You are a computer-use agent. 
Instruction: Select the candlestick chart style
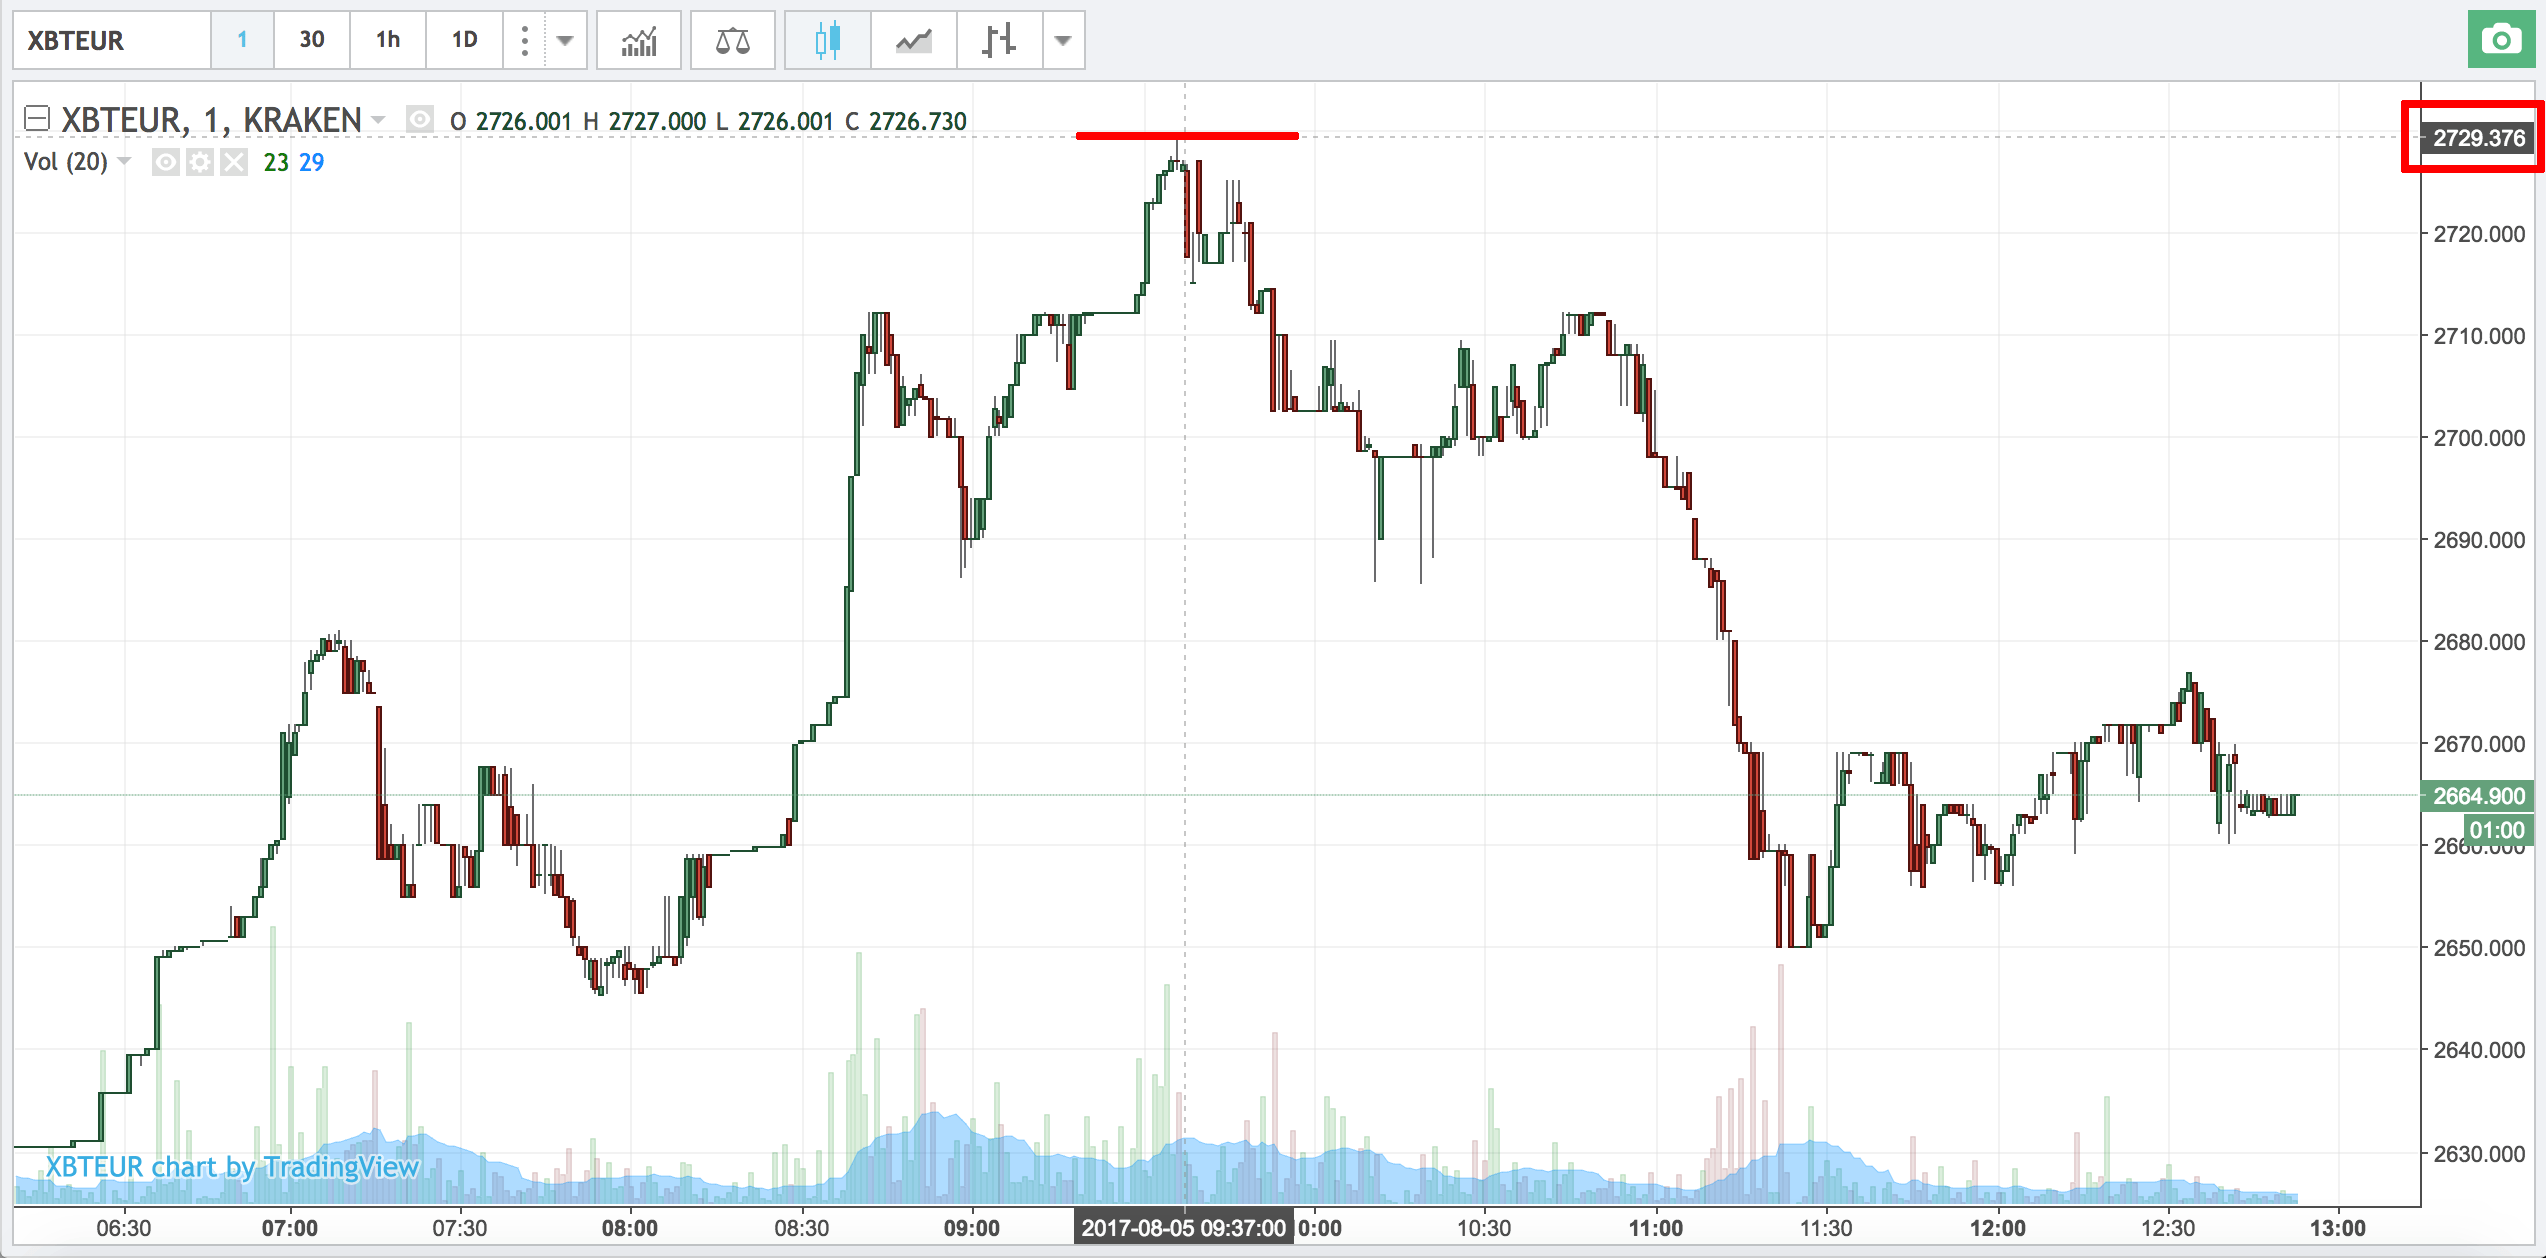tap(827, 41)
